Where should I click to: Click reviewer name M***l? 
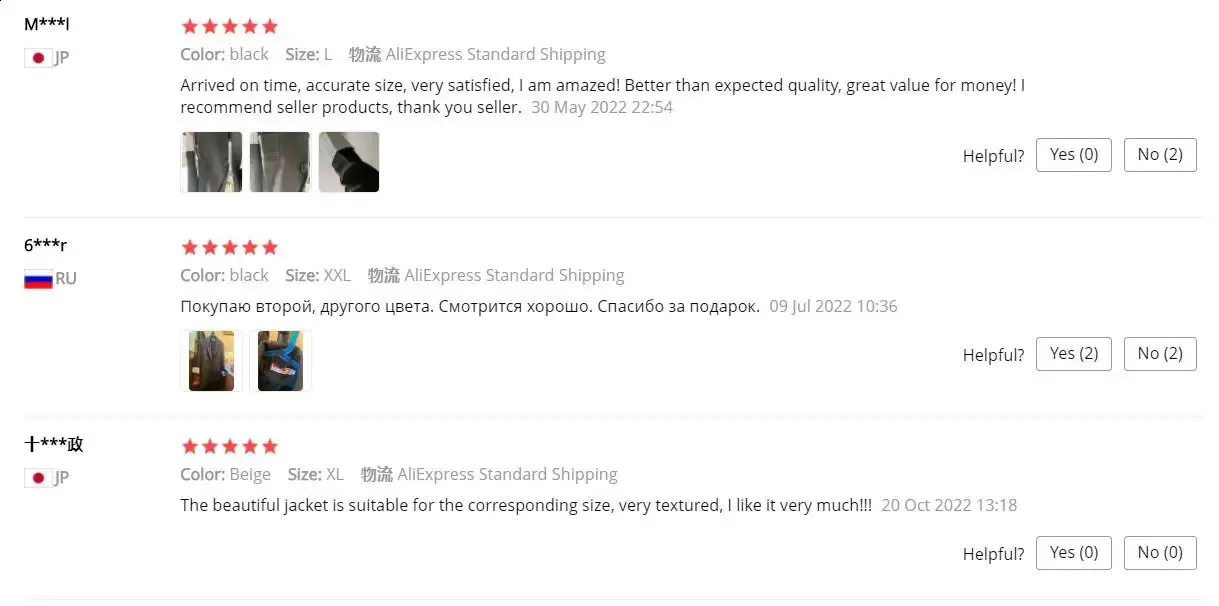(x=46, y=24)
